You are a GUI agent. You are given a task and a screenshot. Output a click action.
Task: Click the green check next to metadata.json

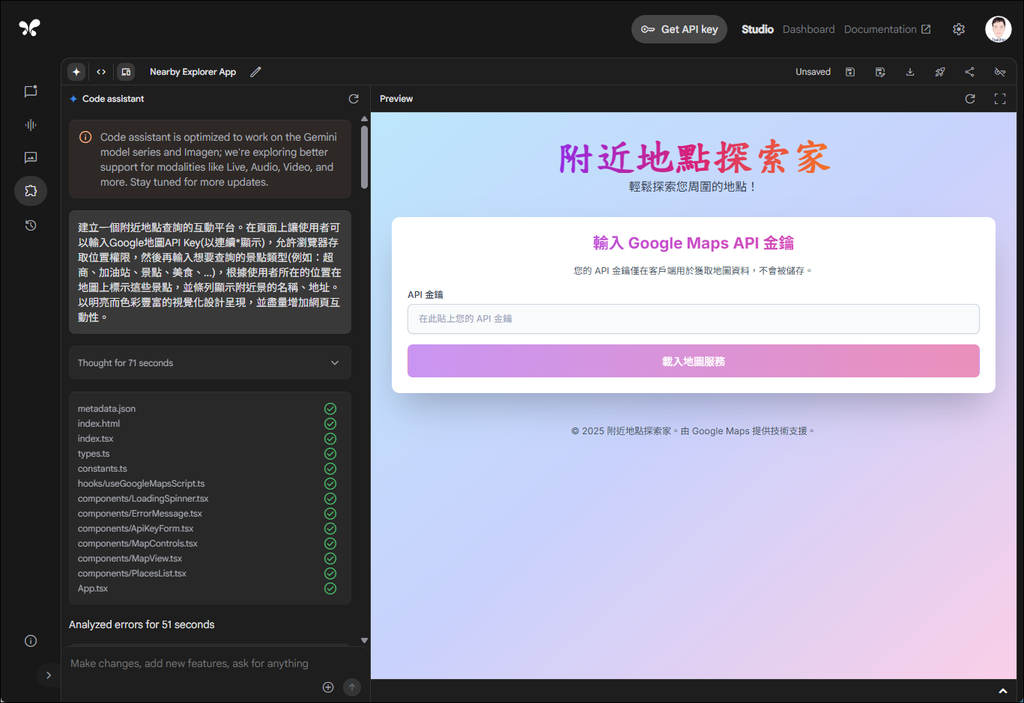point(330,409)
